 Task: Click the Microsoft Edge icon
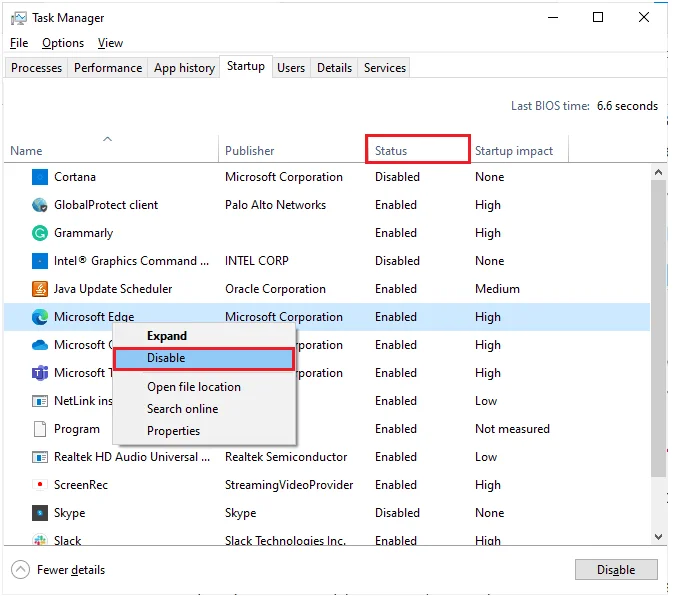[40, 317]
